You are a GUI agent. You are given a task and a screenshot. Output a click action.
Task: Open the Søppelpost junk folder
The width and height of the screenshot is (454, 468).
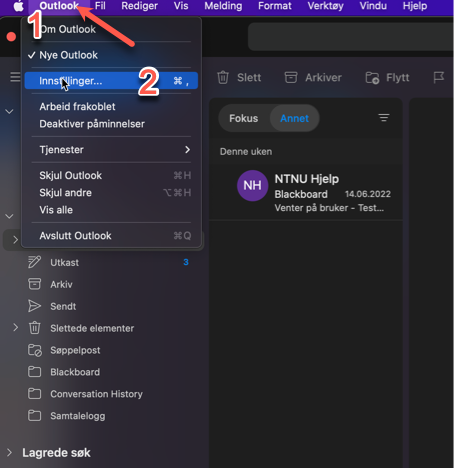pos(75,351)
